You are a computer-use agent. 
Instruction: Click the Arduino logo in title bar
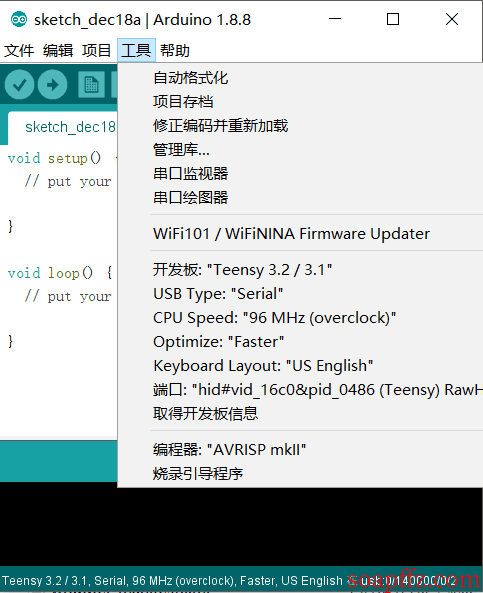coord(19,19)
